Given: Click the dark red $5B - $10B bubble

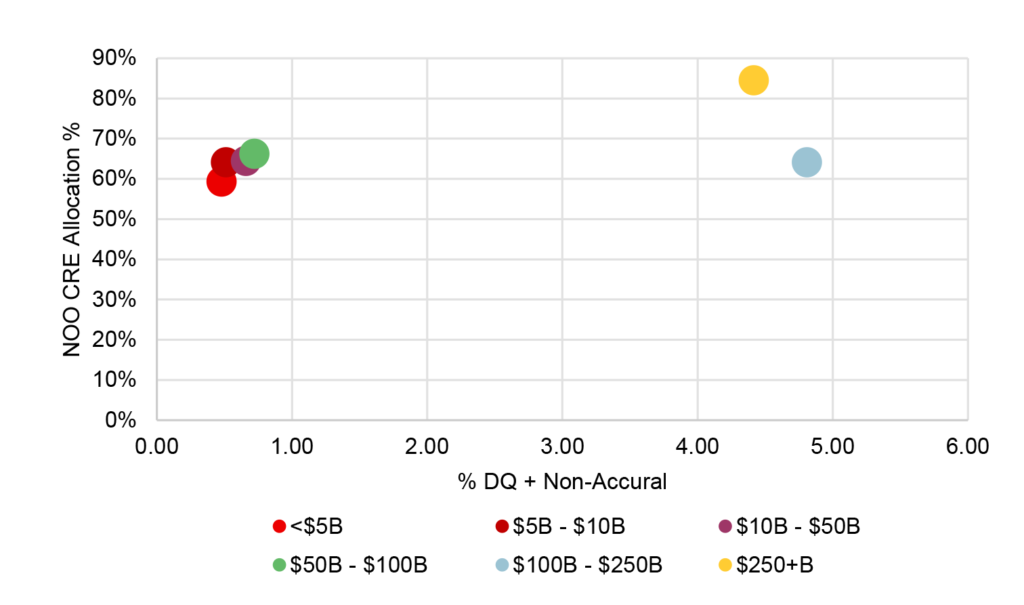Looking at the screenshot, I should 224,162.
